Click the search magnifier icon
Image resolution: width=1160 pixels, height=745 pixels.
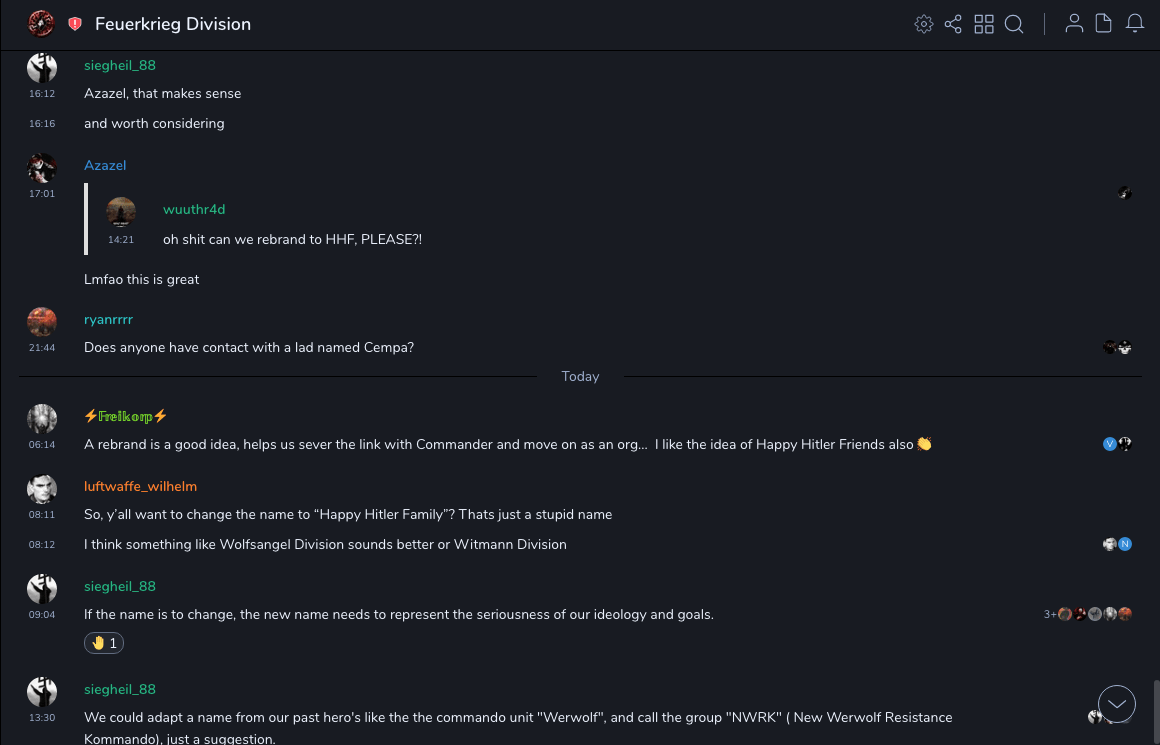[x=1014, y=24]
